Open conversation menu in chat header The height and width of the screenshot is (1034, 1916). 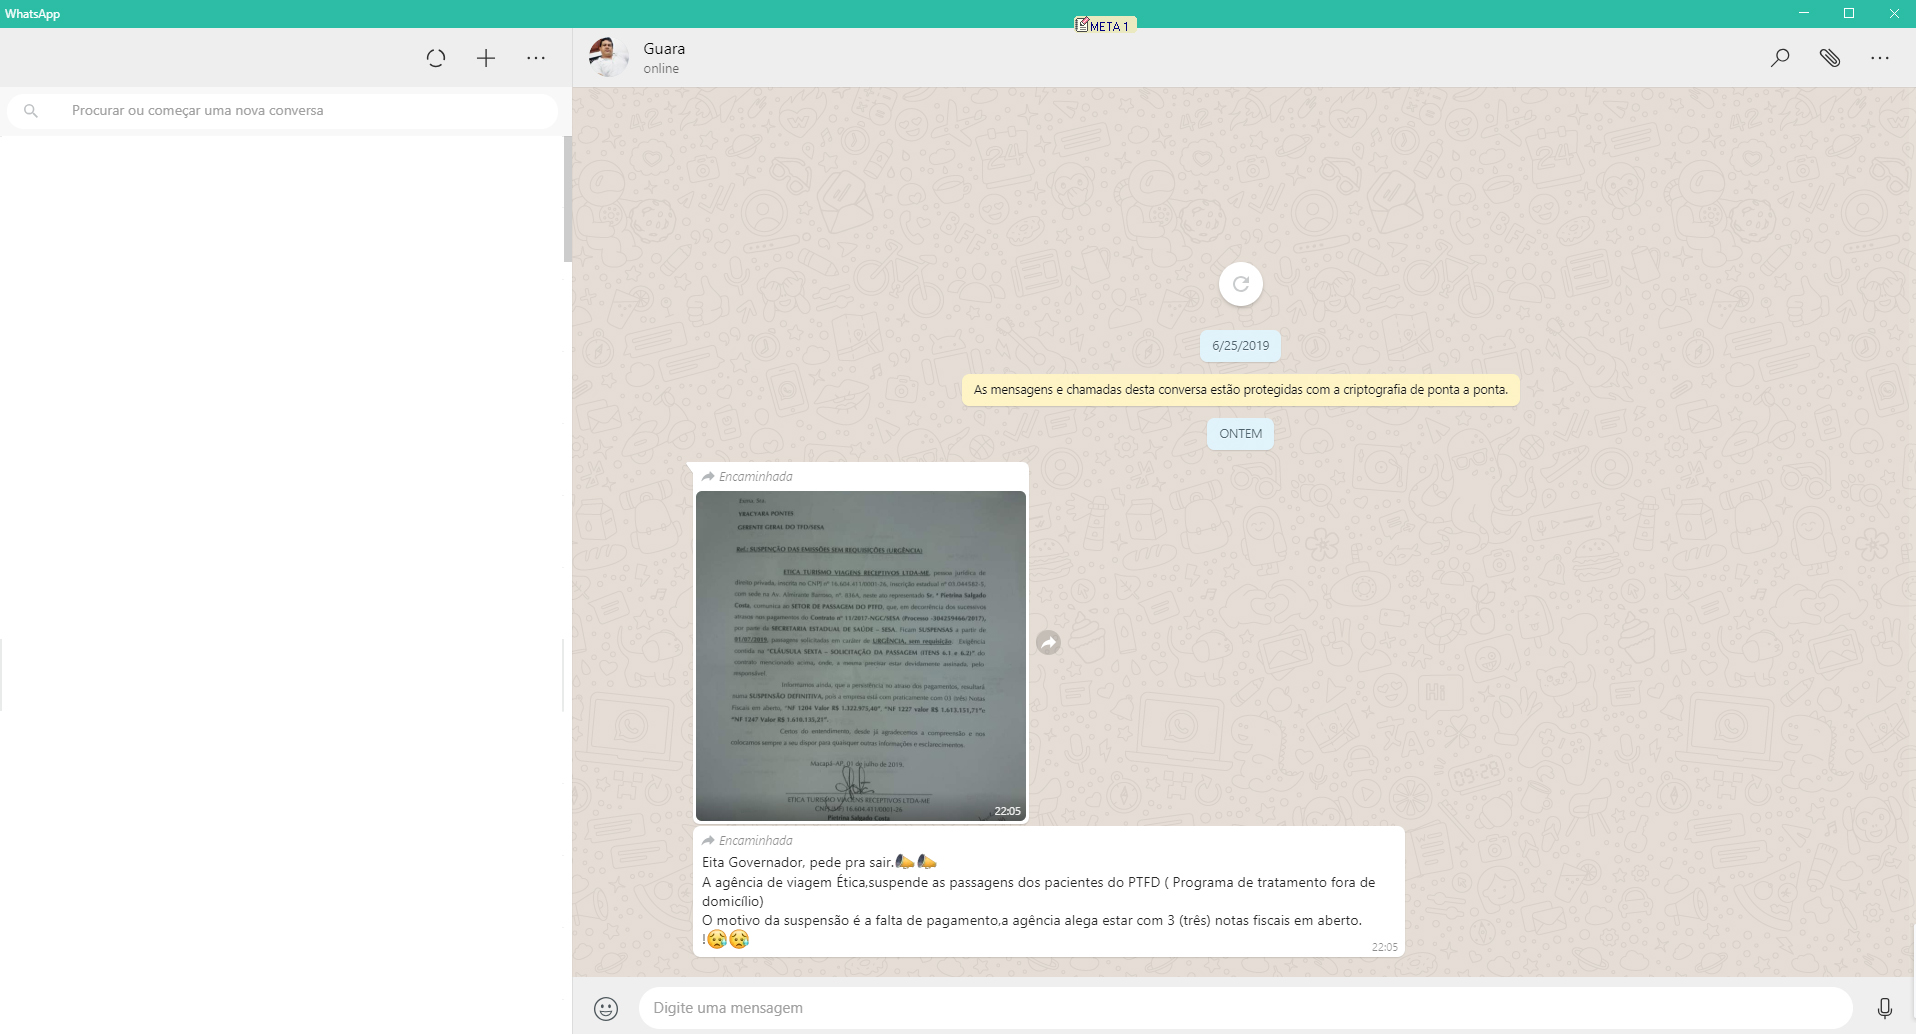pos(1880,58)
